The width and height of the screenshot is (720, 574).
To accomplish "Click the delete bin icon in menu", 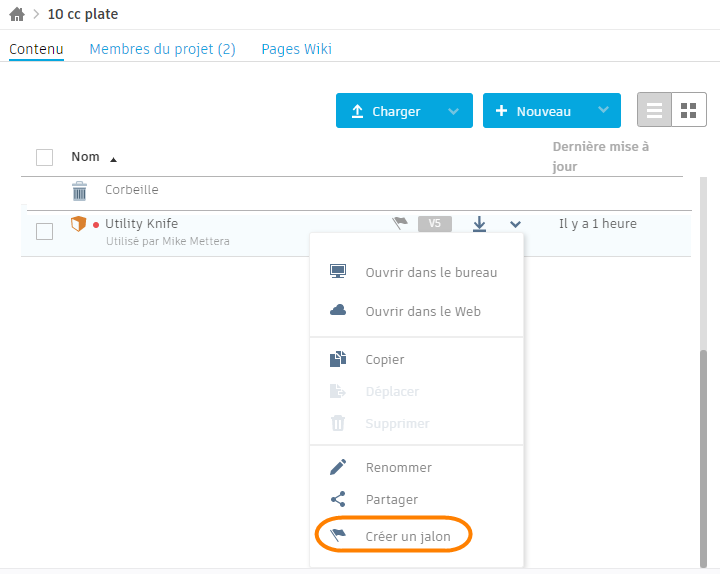I will [x=338, y=423].
